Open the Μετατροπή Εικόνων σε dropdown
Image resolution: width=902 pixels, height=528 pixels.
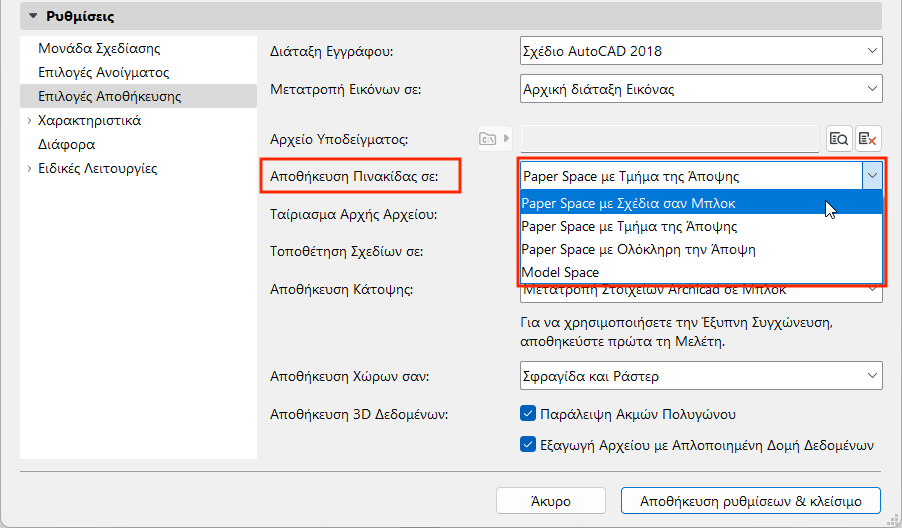pos(700,89)
